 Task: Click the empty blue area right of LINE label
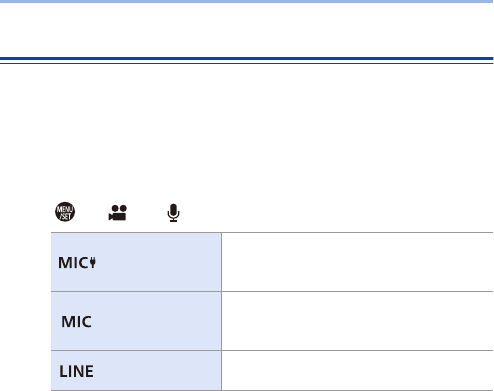pos(157,371)
